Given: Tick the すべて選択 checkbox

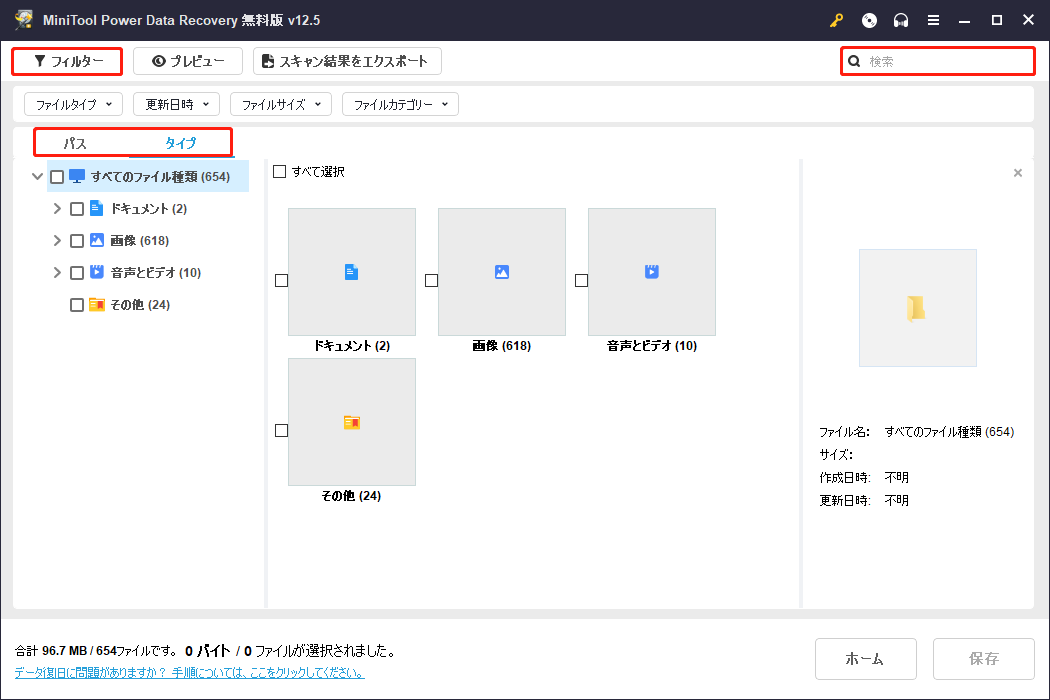Looking at the screenshot, I should click(279, 171).
